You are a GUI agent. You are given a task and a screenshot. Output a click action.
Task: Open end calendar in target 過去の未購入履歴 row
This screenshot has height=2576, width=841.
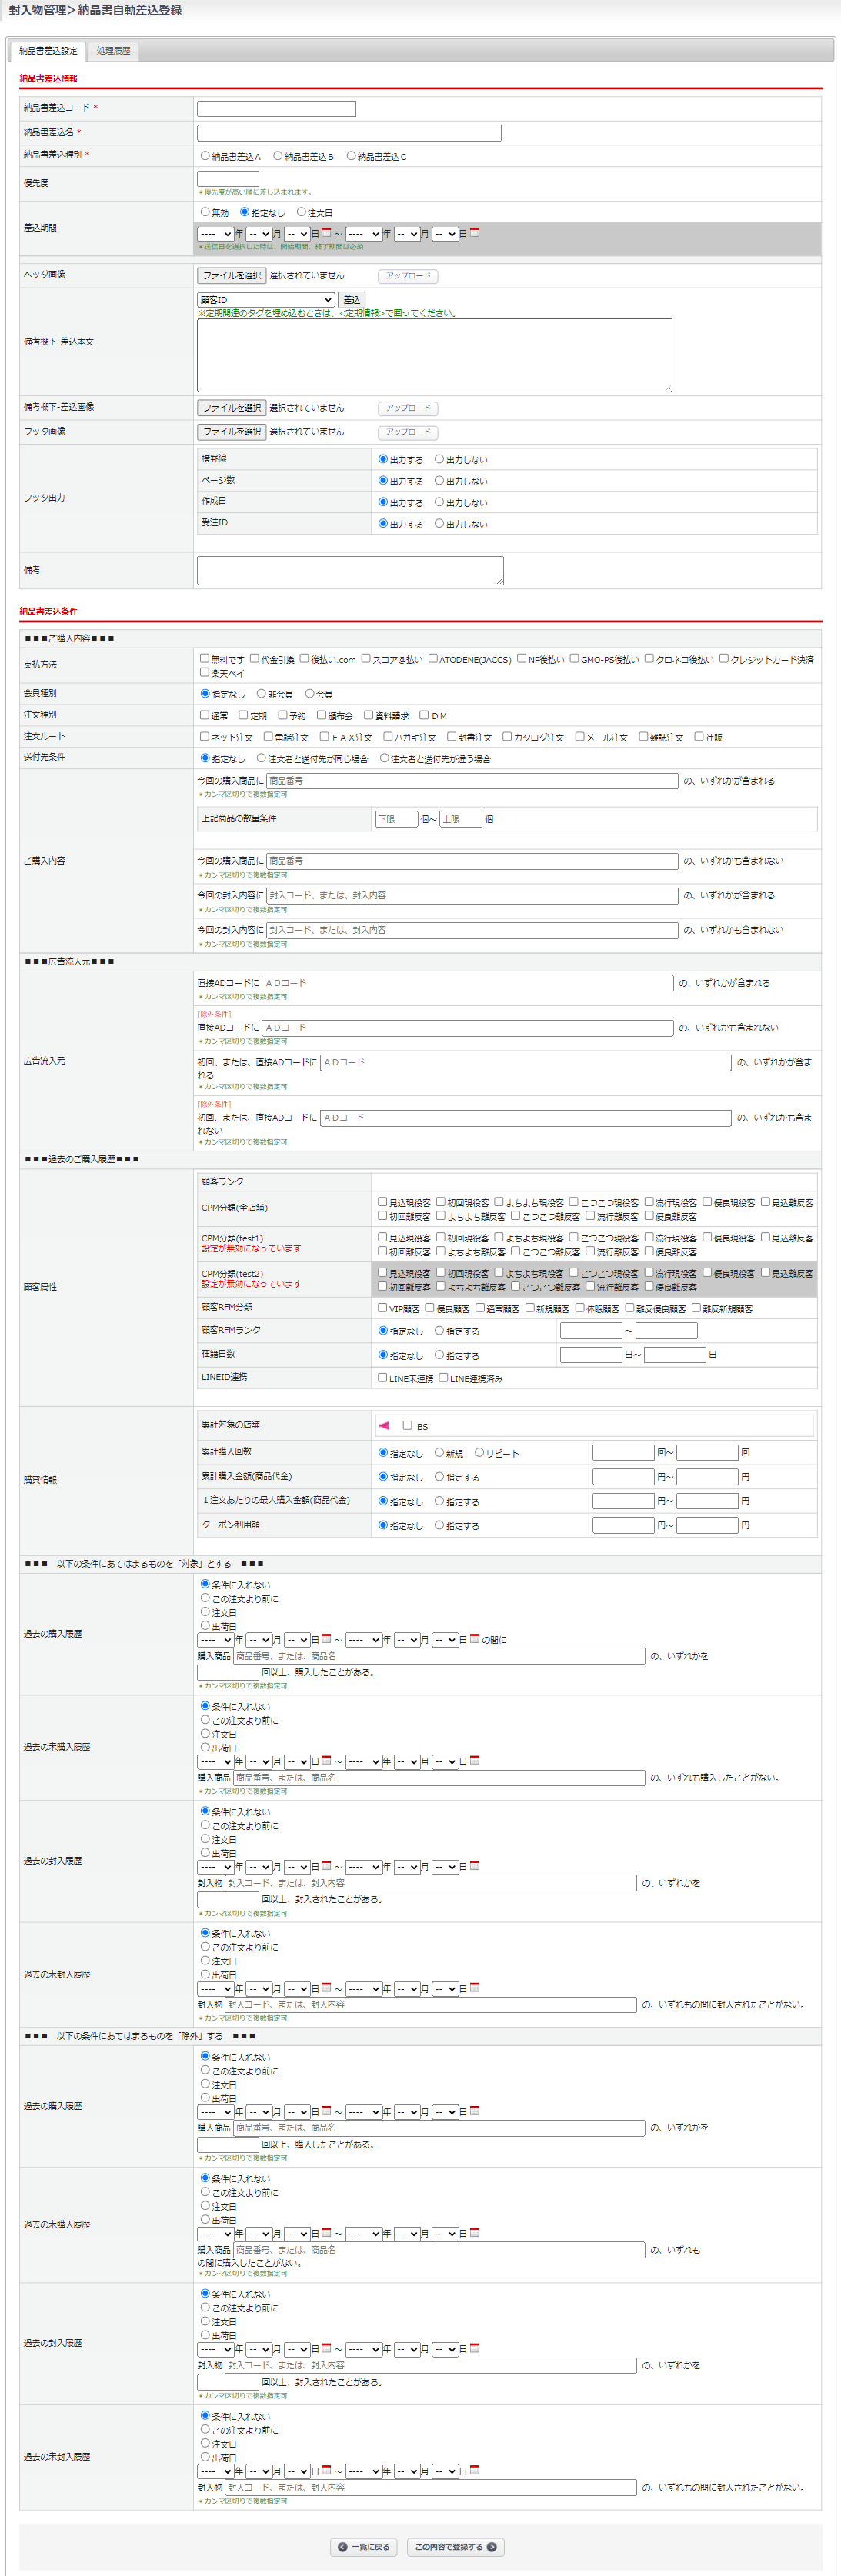[474, 1761]
